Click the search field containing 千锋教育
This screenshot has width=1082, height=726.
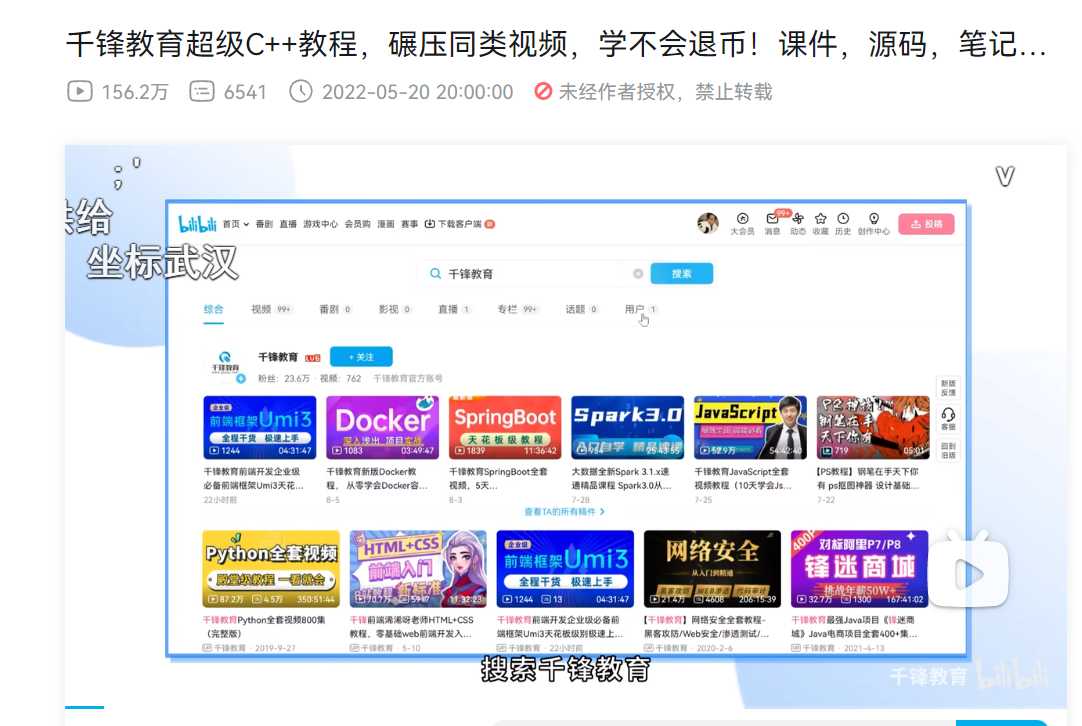pyautogui.click(x=531, y=274)
